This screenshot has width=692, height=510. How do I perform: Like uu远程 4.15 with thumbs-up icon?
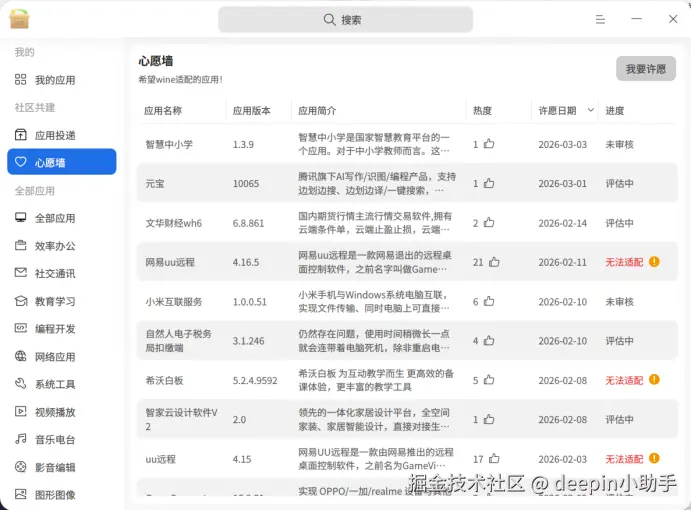[494, 459]
